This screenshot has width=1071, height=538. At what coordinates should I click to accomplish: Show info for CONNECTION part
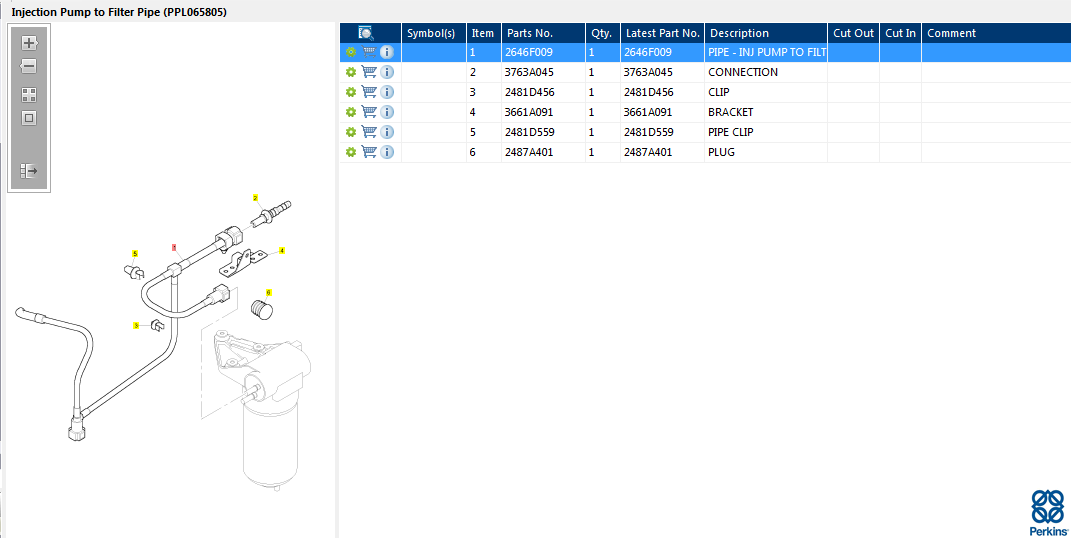387,72
